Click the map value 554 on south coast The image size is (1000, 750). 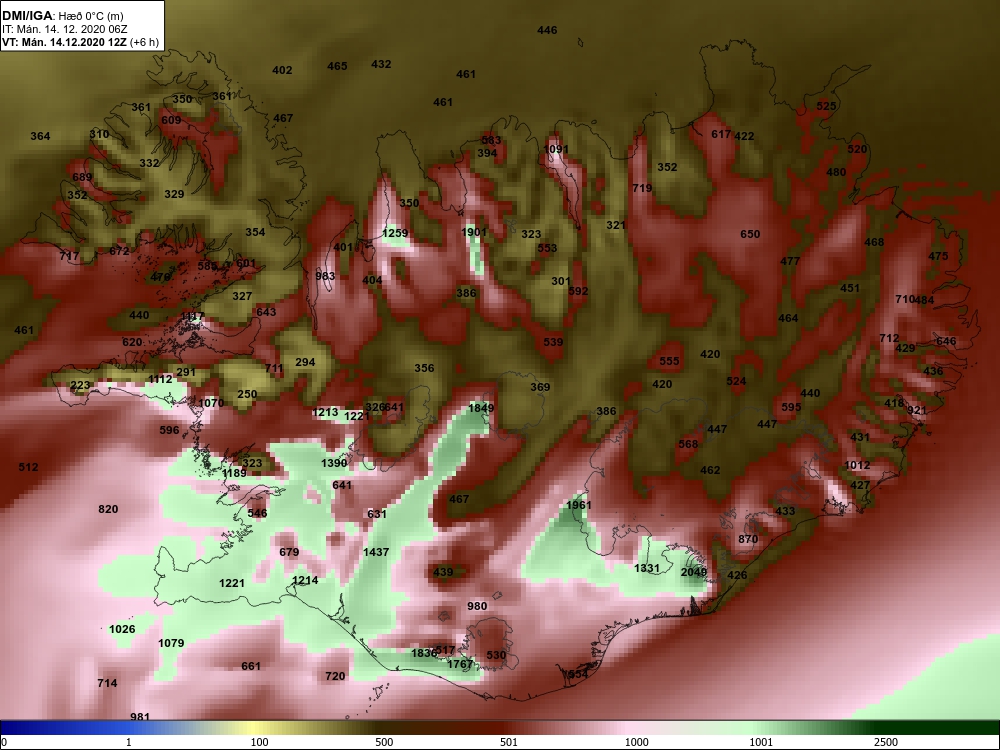[578, 674]
